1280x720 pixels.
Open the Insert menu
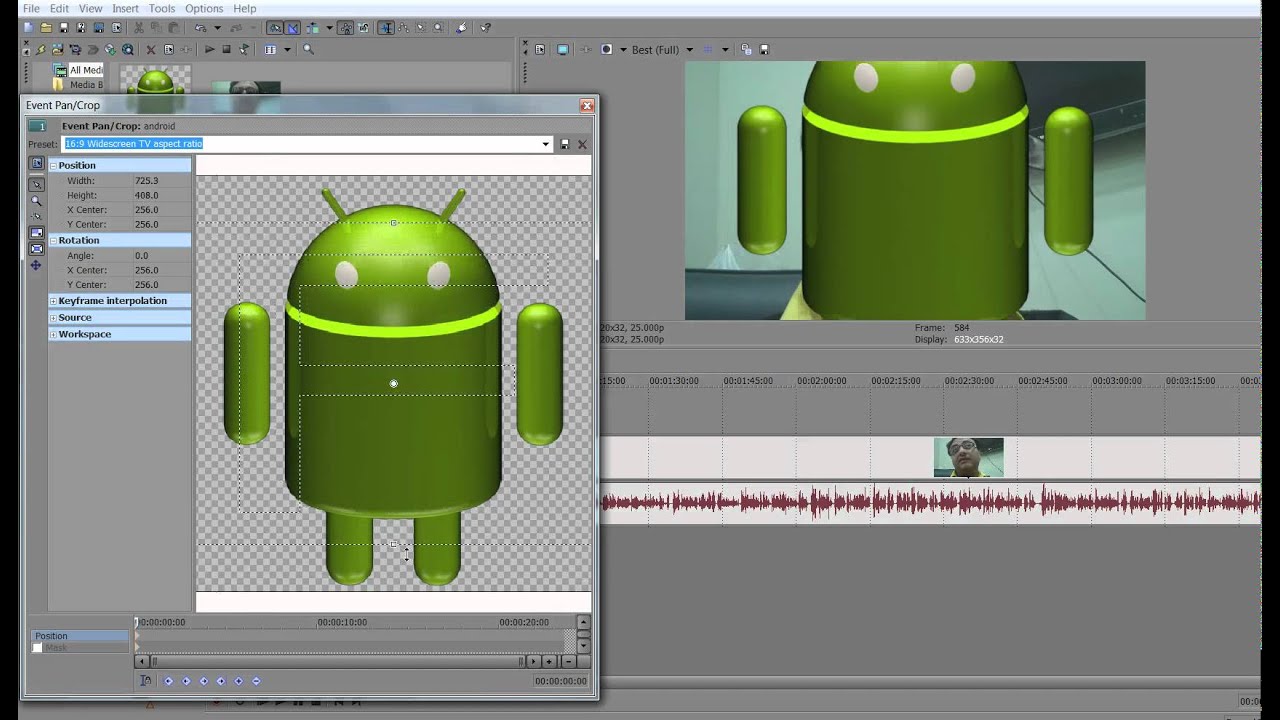click(x=126, y=9)
